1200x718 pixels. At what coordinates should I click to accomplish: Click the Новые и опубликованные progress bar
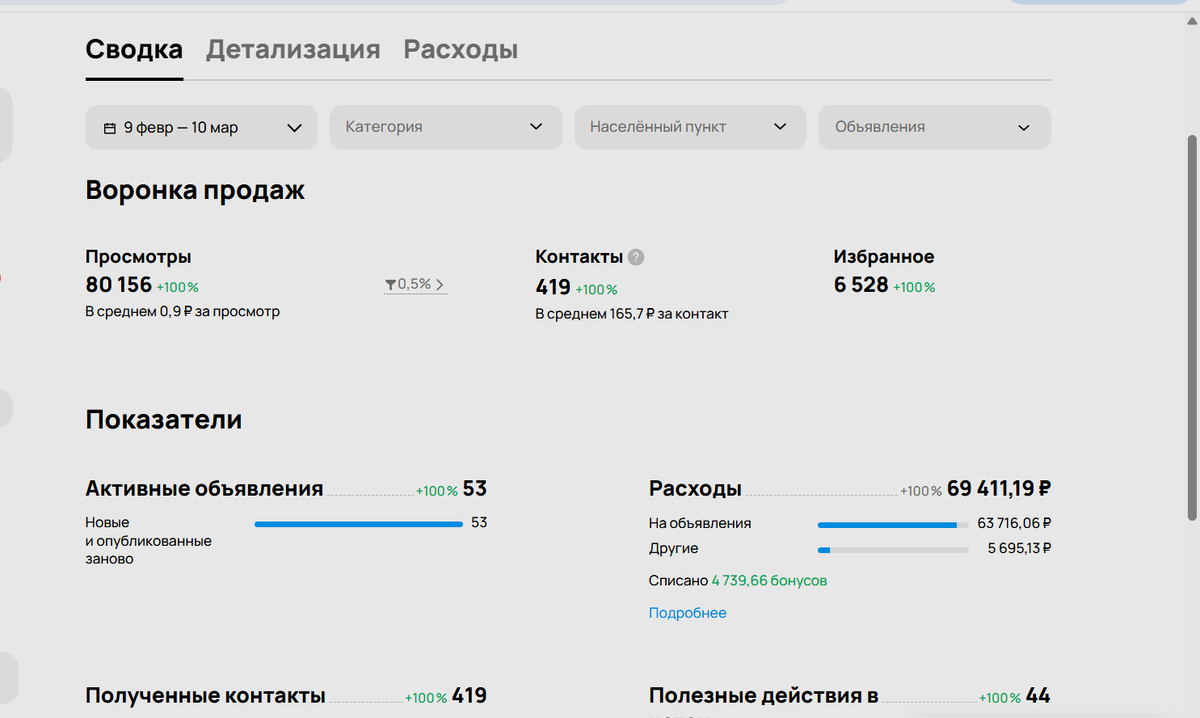coord(358,522)
